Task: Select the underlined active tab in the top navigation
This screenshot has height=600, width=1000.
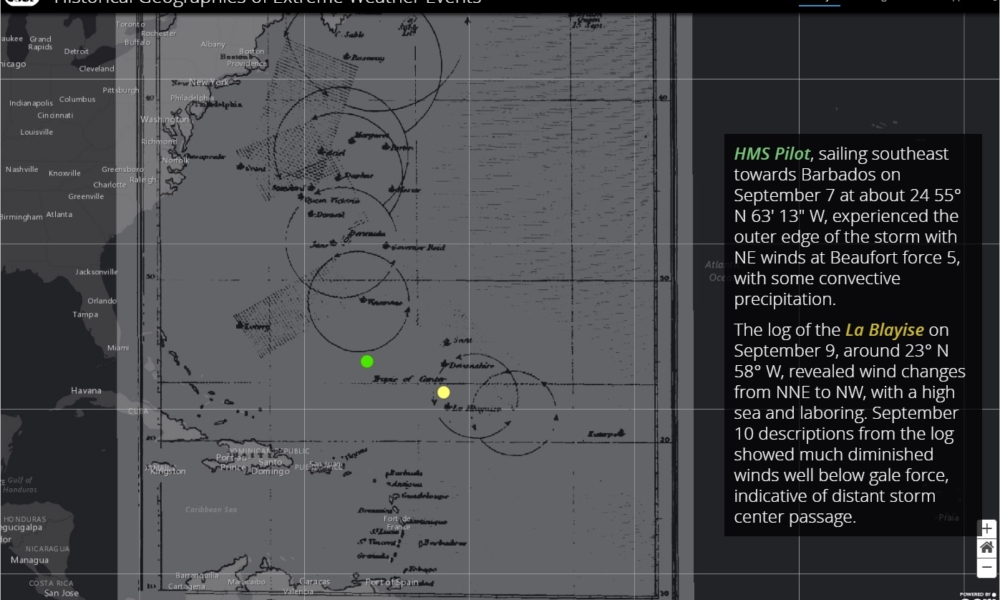Action: pyautogui.click(x=818, y=3)
